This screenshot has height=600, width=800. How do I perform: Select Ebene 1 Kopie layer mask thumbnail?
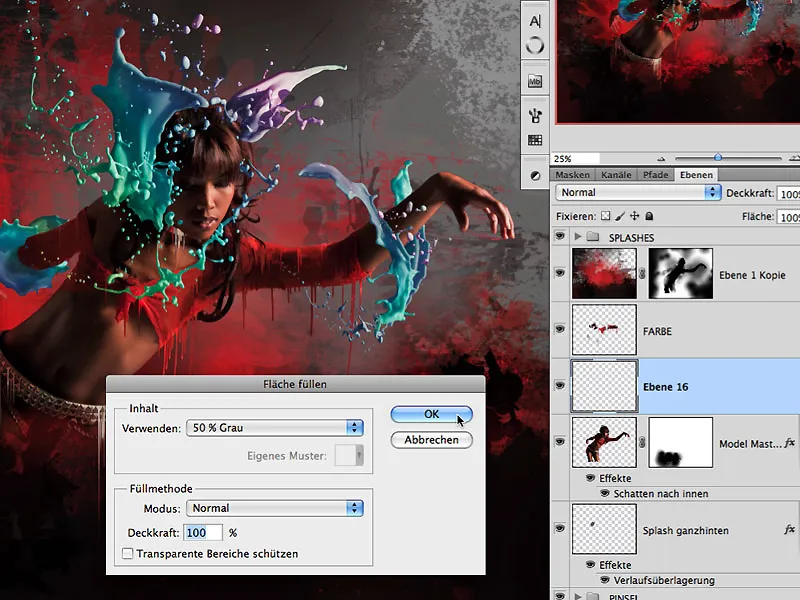tap(681, 273)
